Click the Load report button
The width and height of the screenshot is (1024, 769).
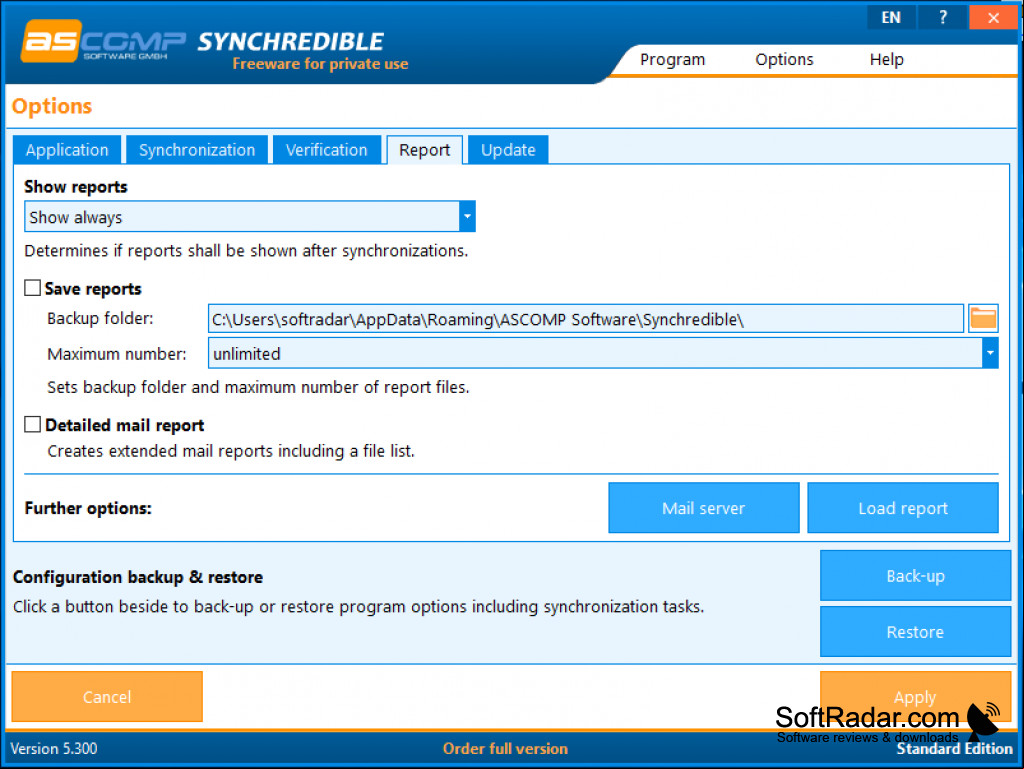pos(903,508)
